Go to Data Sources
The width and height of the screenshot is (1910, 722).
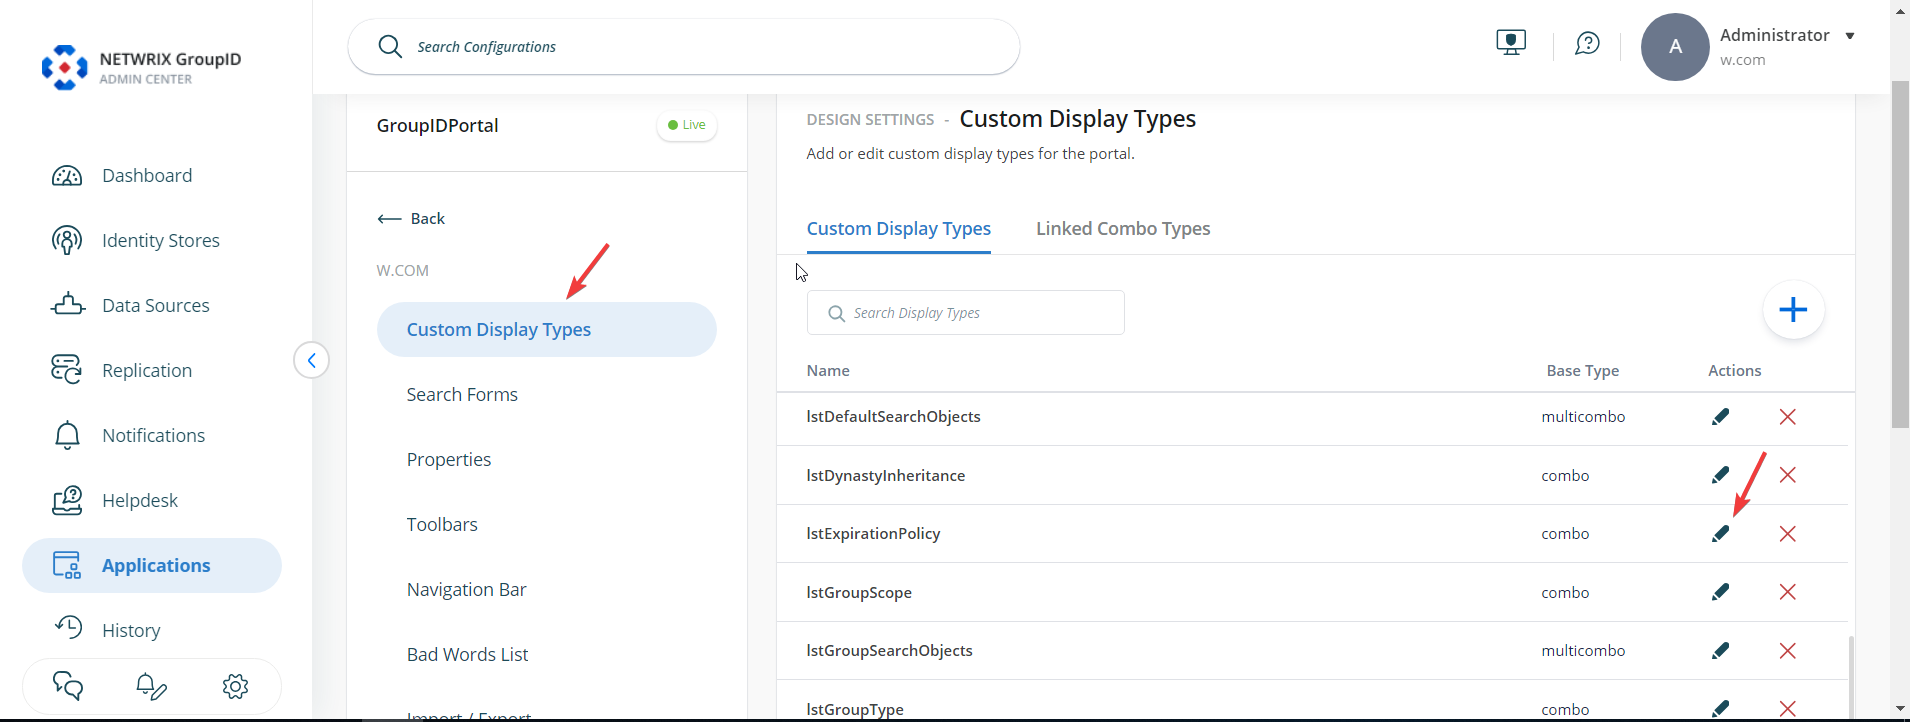[x=156, y=306]
